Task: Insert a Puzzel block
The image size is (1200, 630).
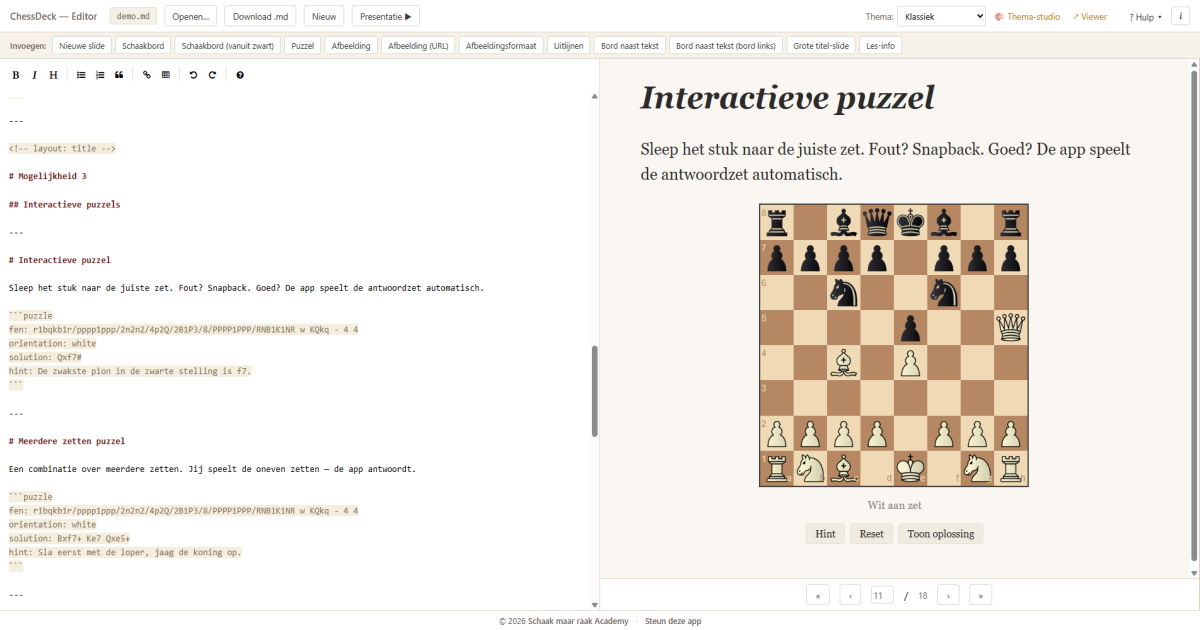Action: [x=303, y=46]
